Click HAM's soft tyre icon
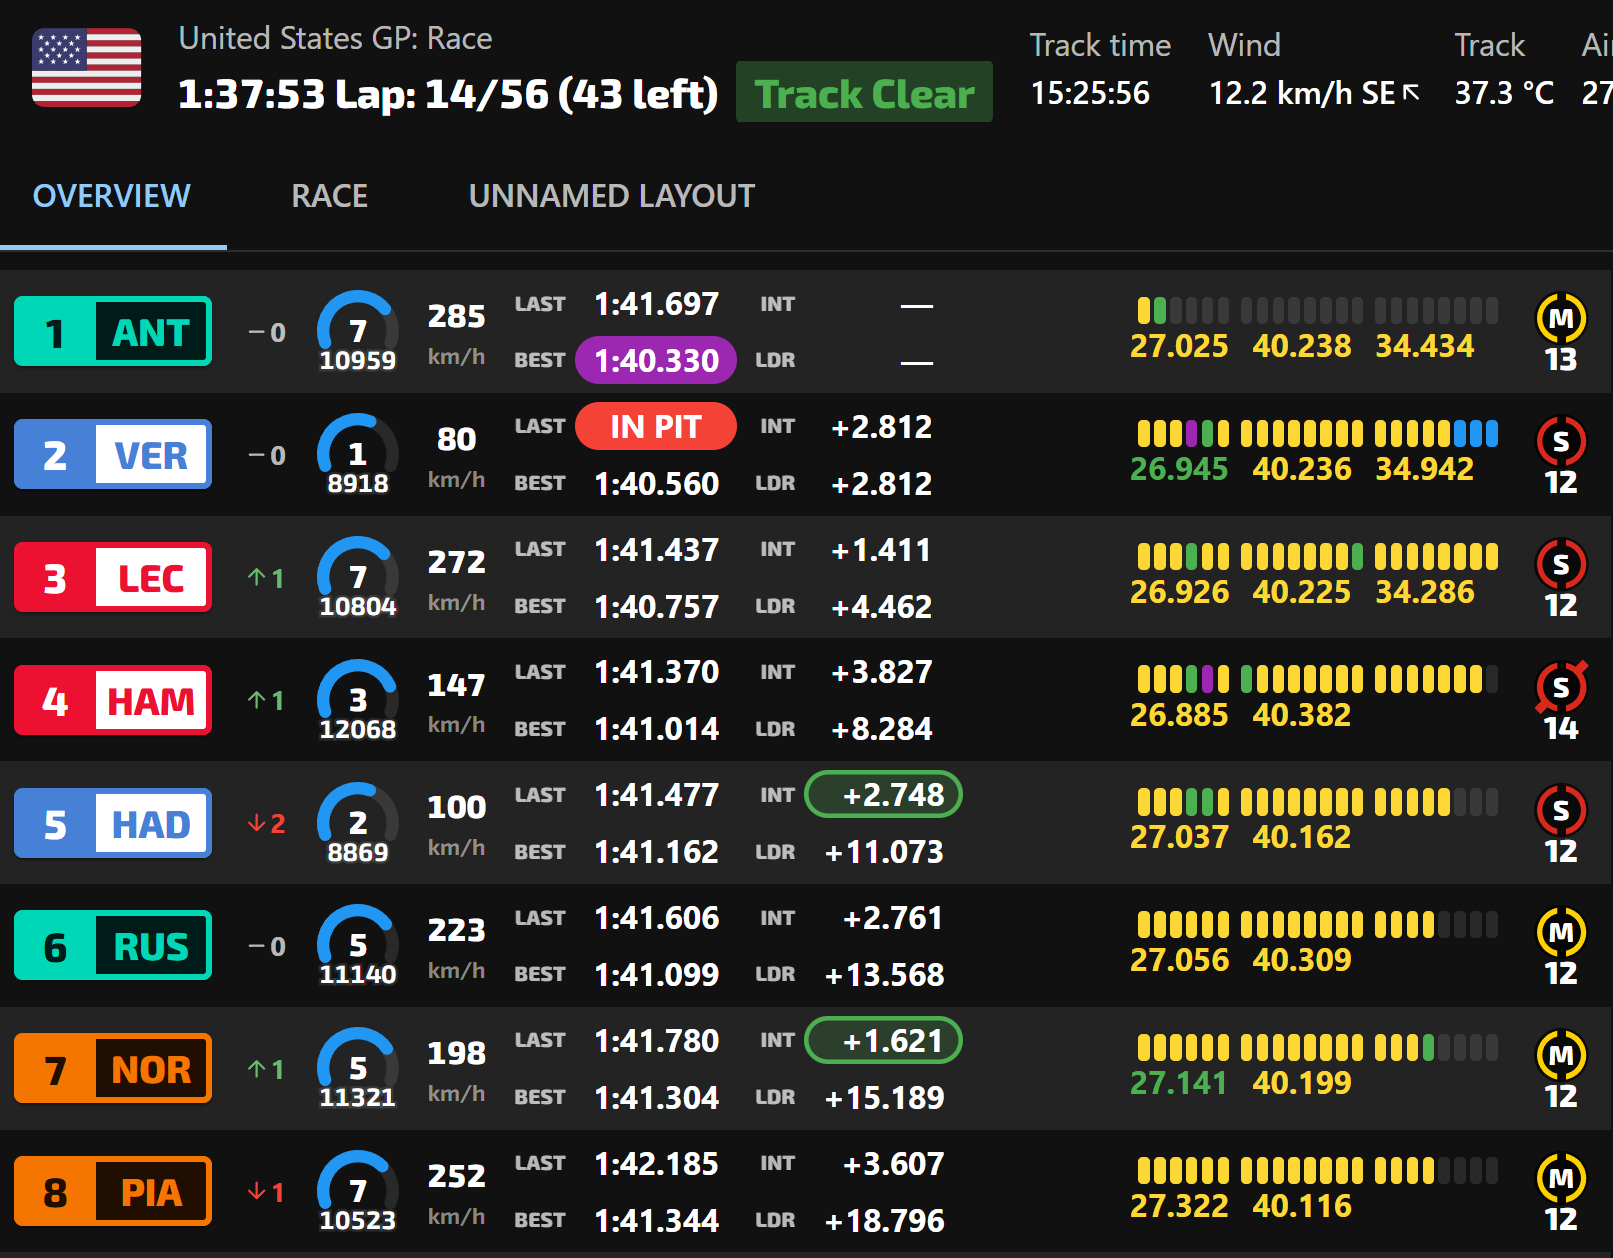 pyautogui.click(x=1560, y=687)
